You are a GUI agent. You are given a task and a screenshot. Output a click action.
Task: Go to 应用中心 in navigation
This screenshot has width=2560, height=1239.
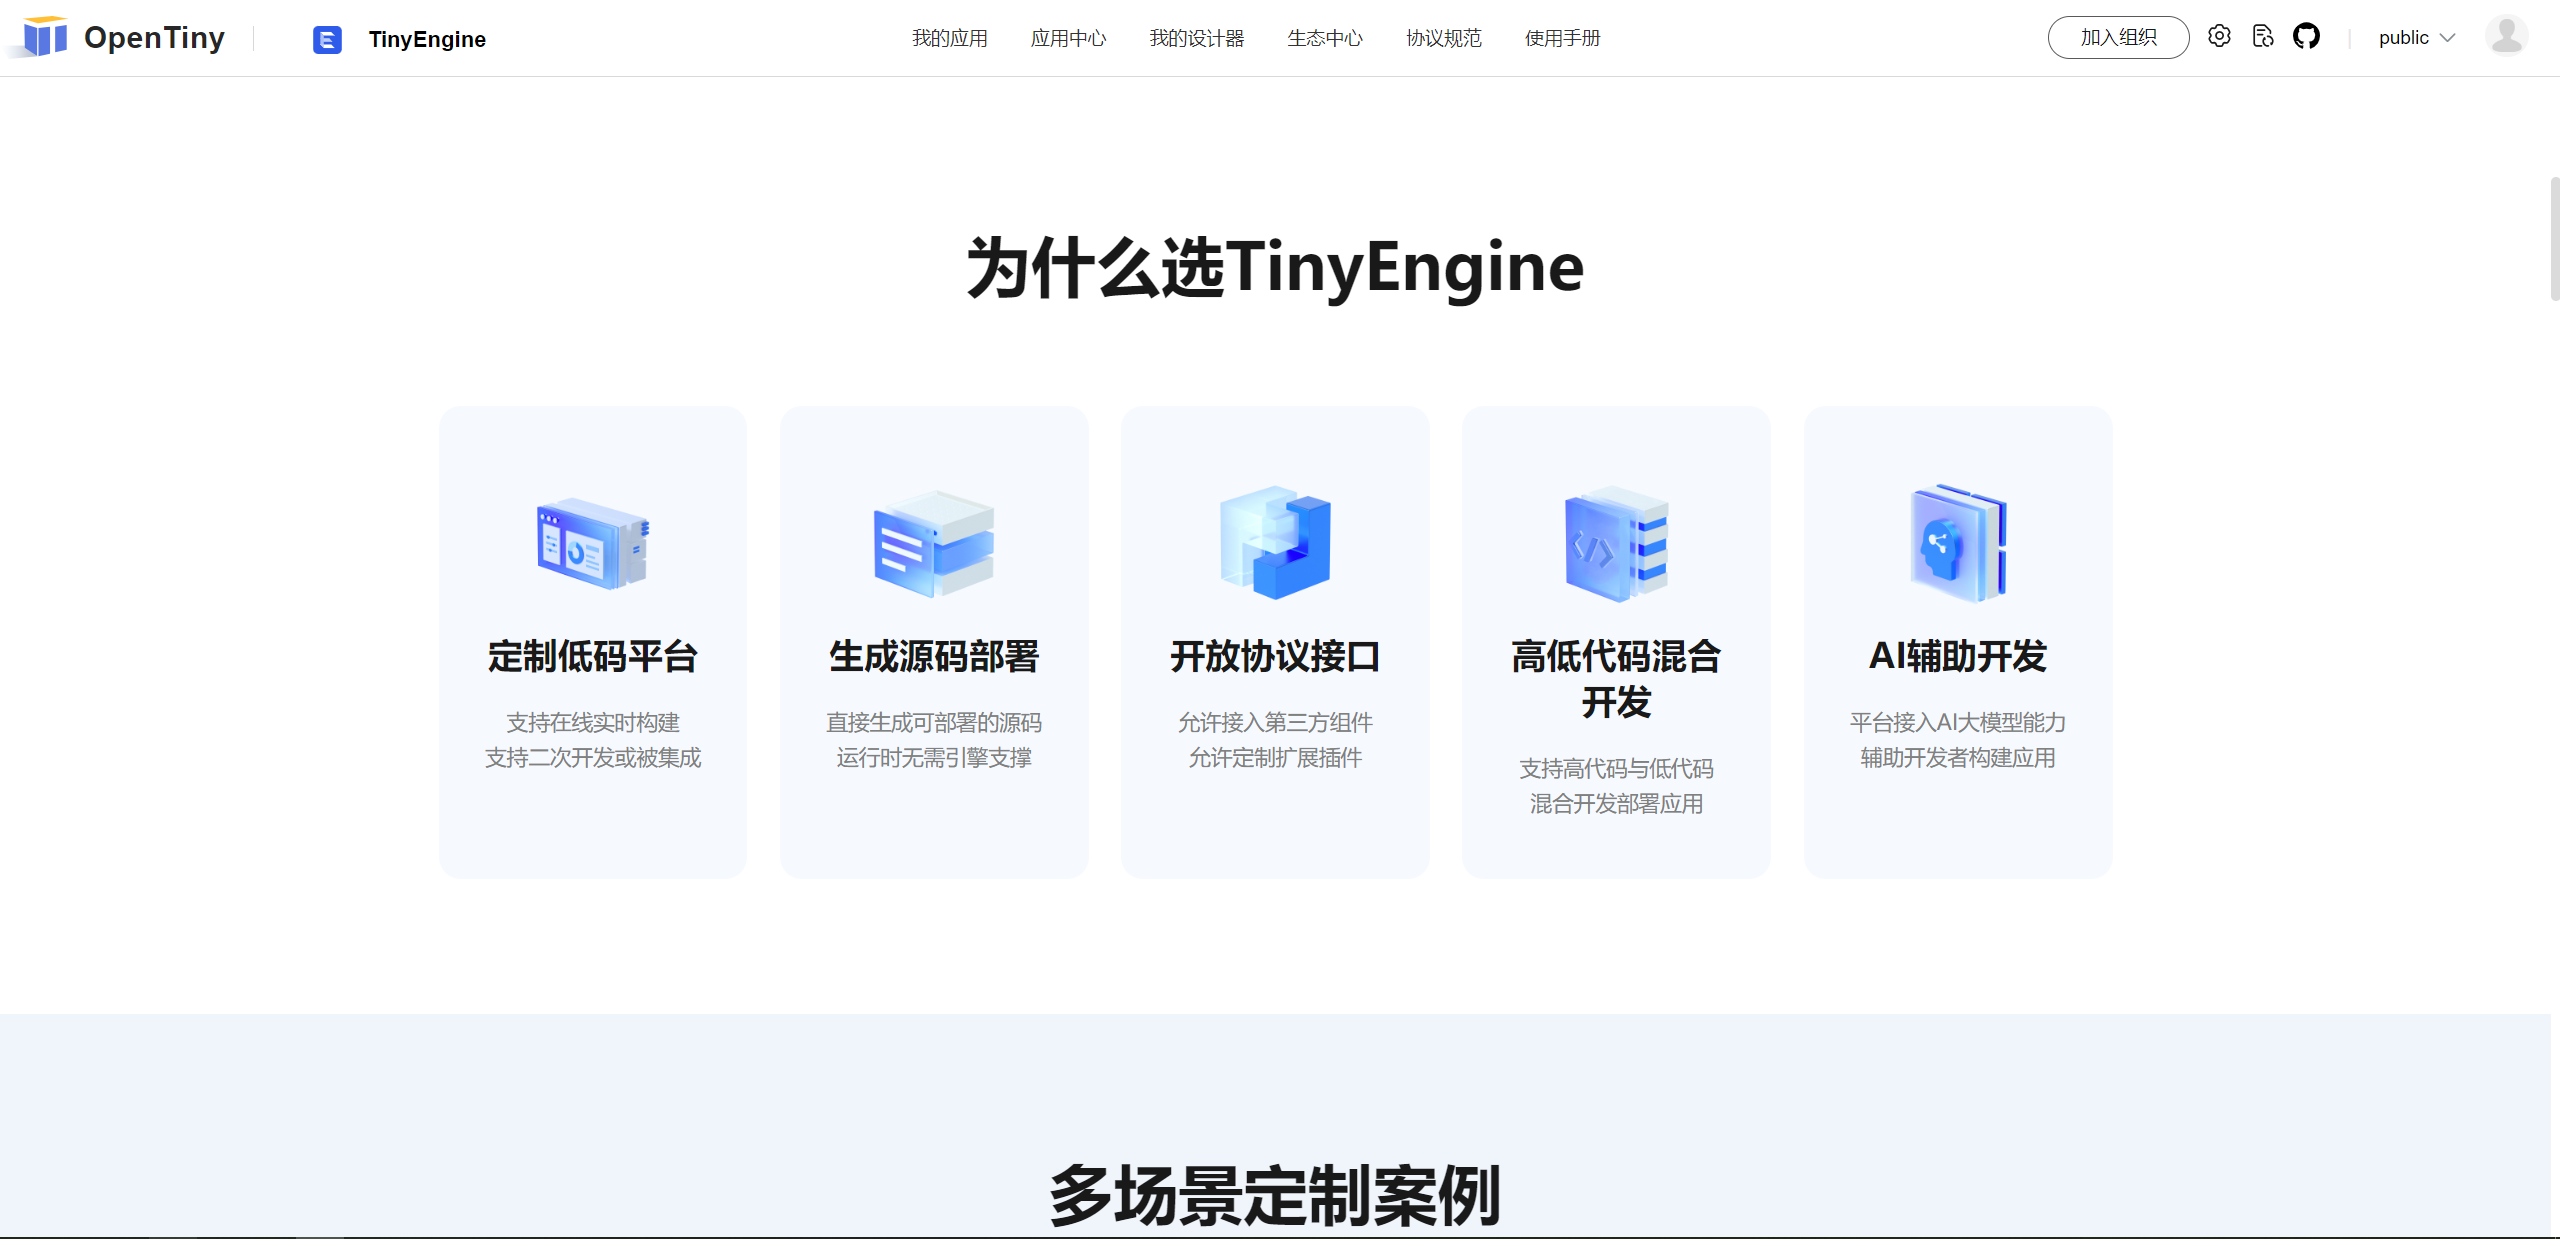point(1068,38)
